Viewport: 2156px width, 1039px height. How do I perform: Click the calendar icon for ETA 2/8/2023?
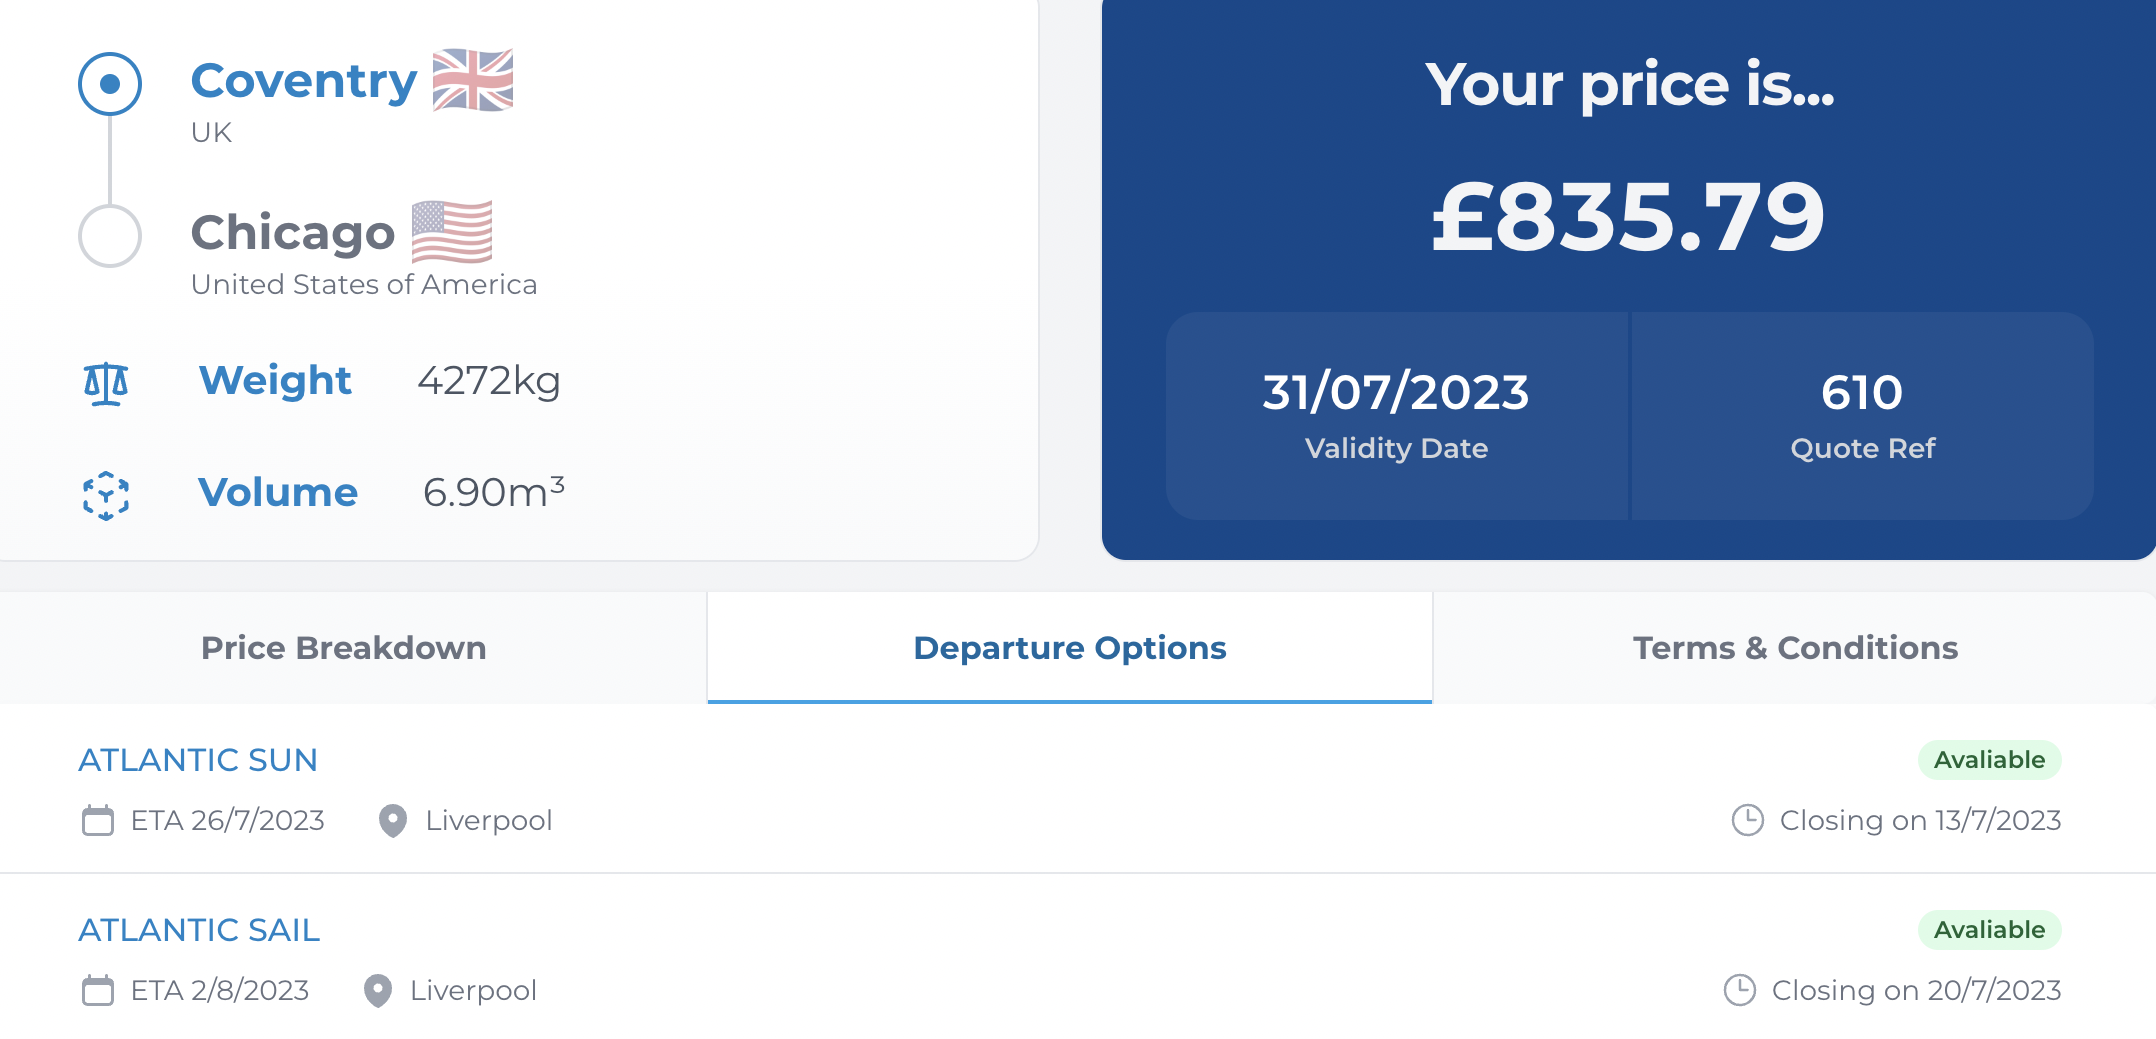tap(98, 991)
